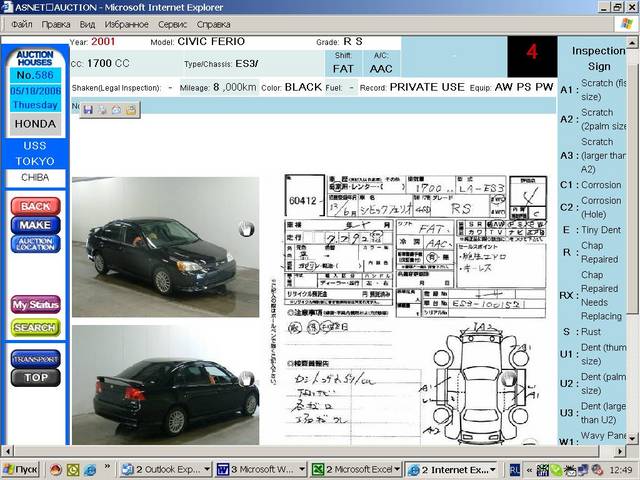Open the AUCTION LOCATION button
This screenshot has width=640, height=480.
tap(36, 244)
